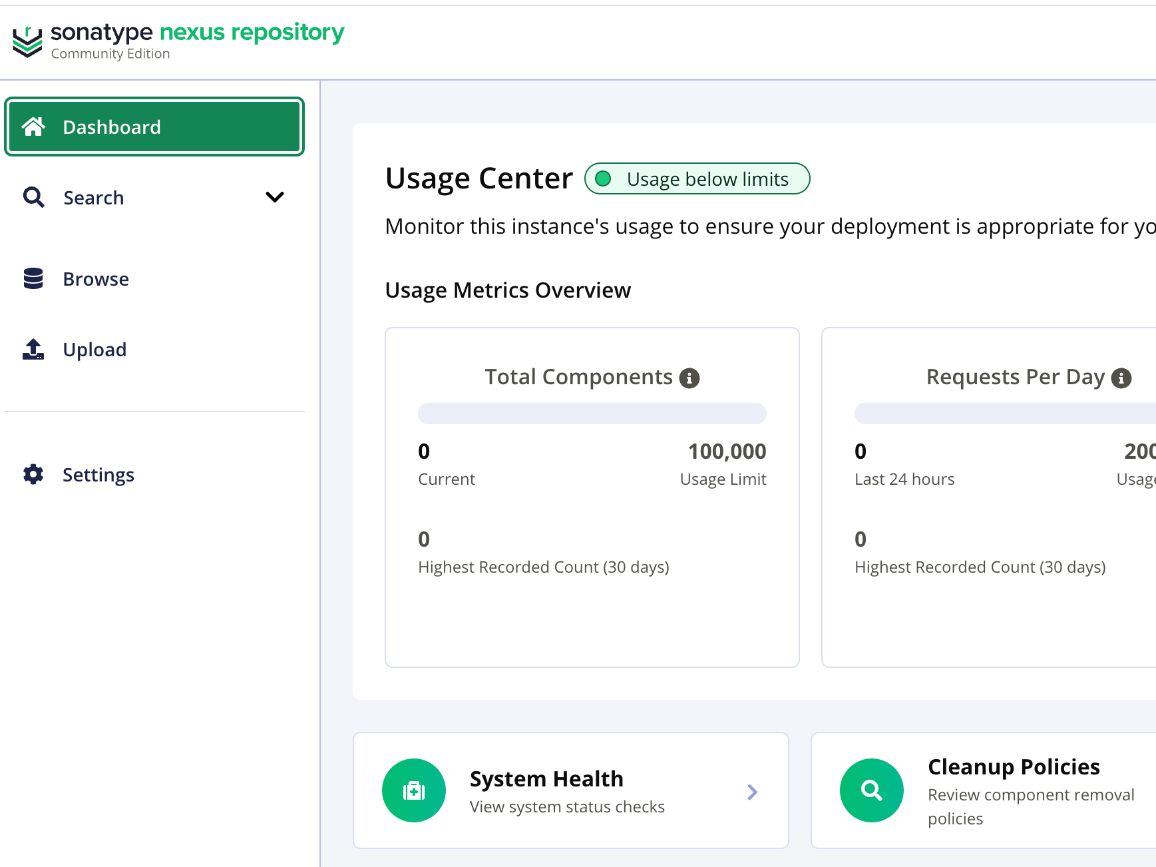Expand the Search menu chevron
The width and height of the screenshot is (1156, 867).
click(274, 198)
